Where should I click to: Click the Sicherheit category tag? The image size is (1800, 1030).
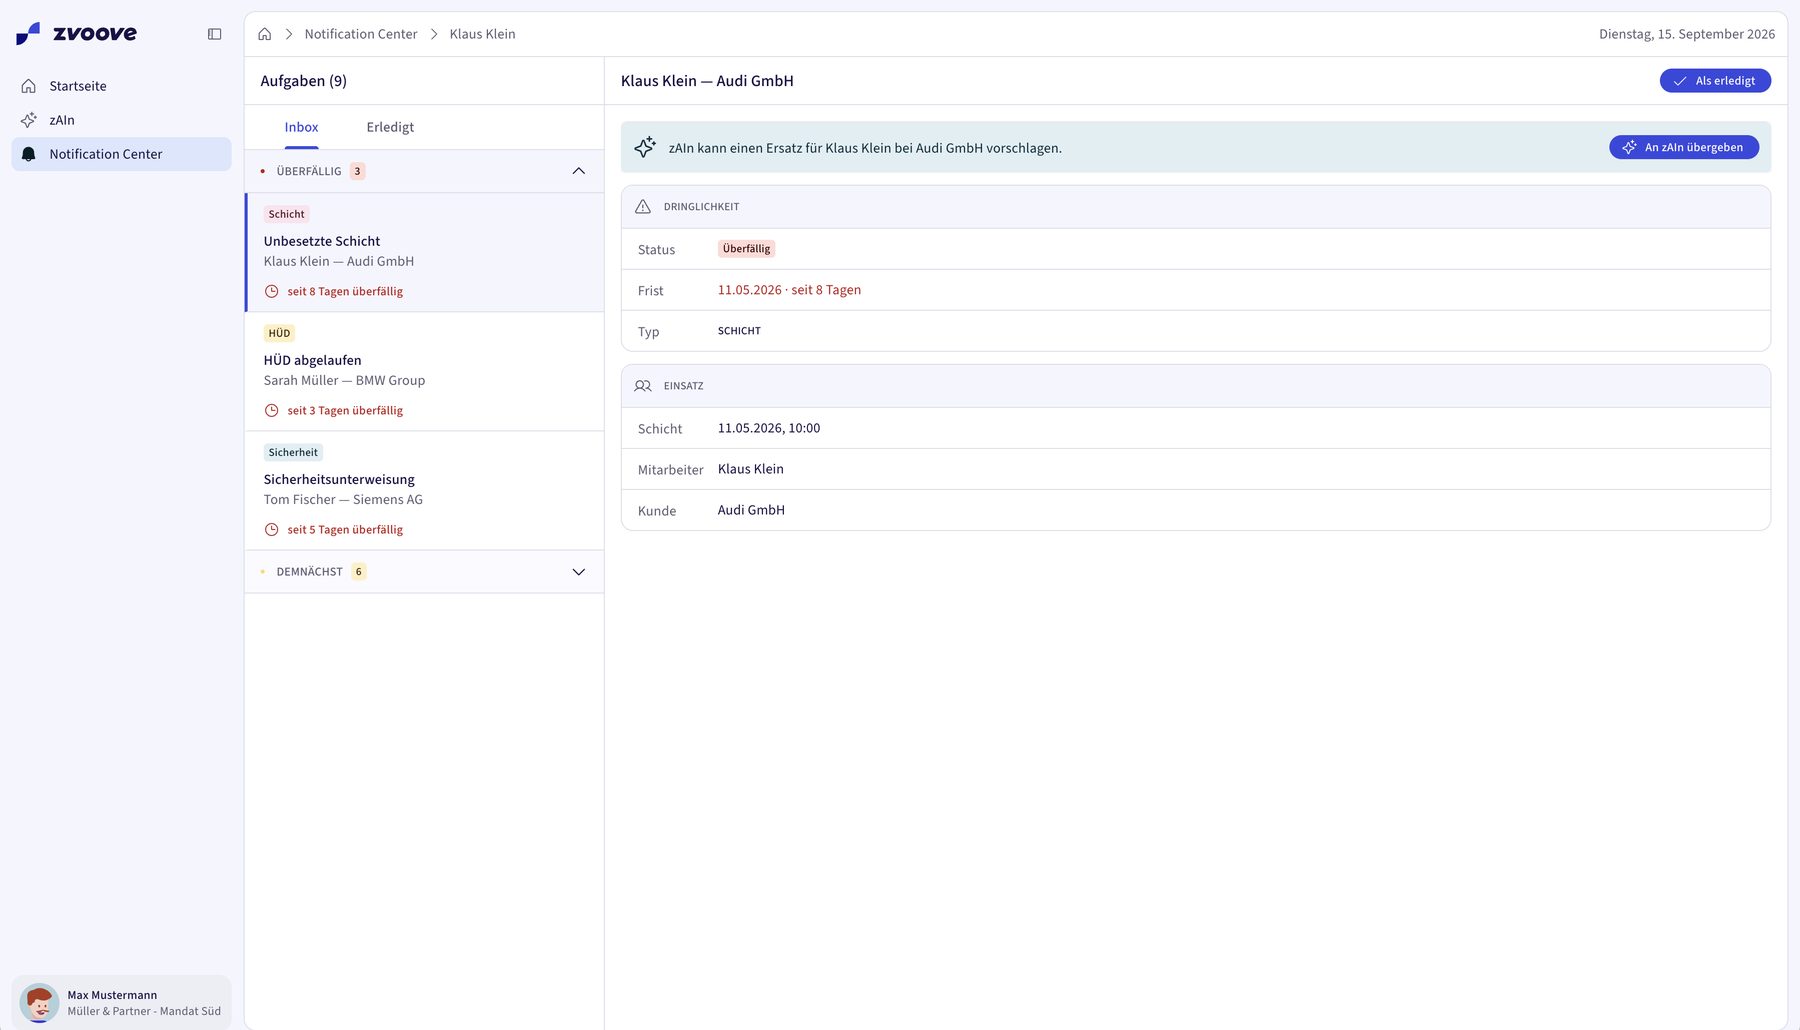(293, 452)
